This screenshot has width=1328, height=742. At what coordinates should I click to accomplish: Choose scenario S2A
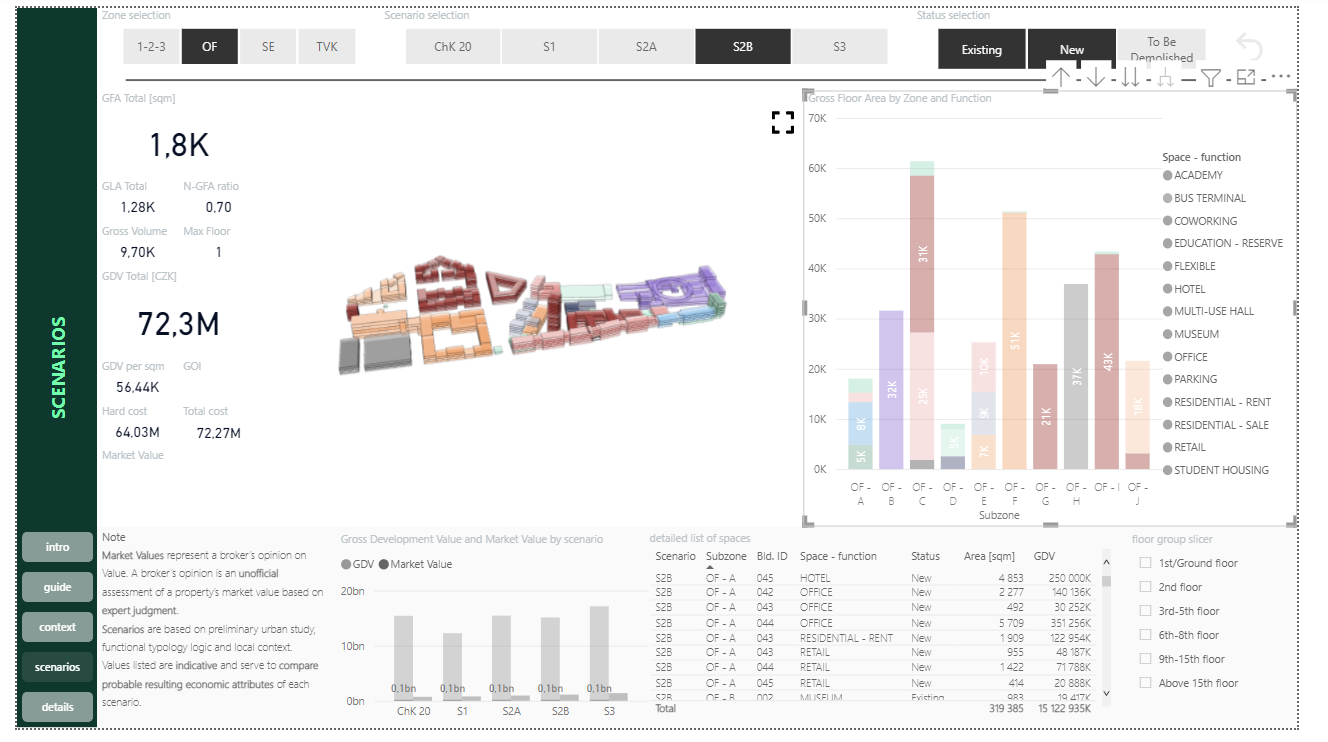tap(646, 46)
